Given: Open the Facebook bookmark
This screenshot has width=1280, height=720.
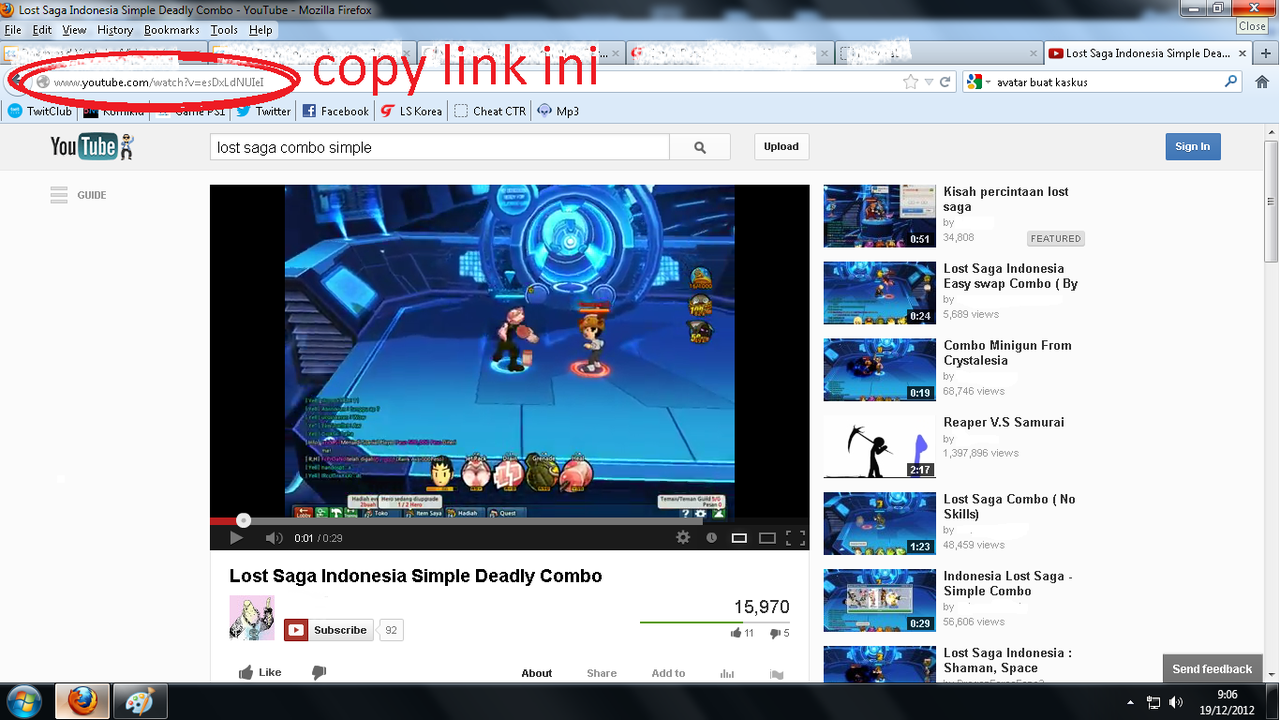Looking at the screenshot, I should 335,111.
